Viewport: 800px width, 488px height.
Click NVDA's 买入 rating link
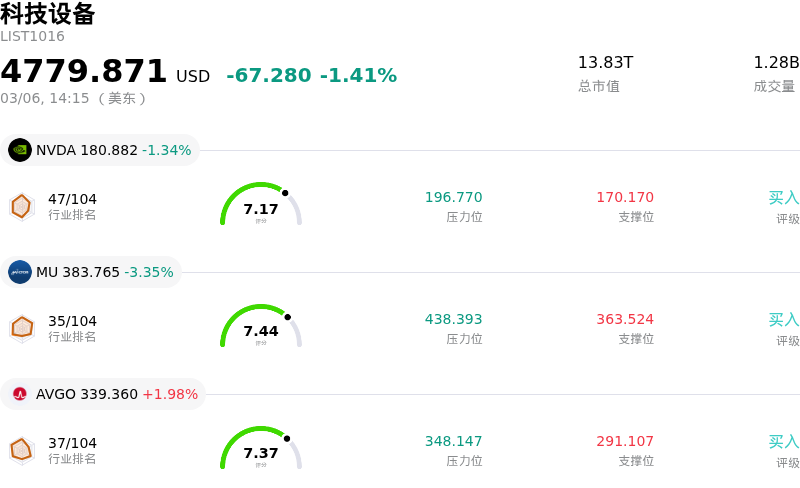(x=783, y=198)
